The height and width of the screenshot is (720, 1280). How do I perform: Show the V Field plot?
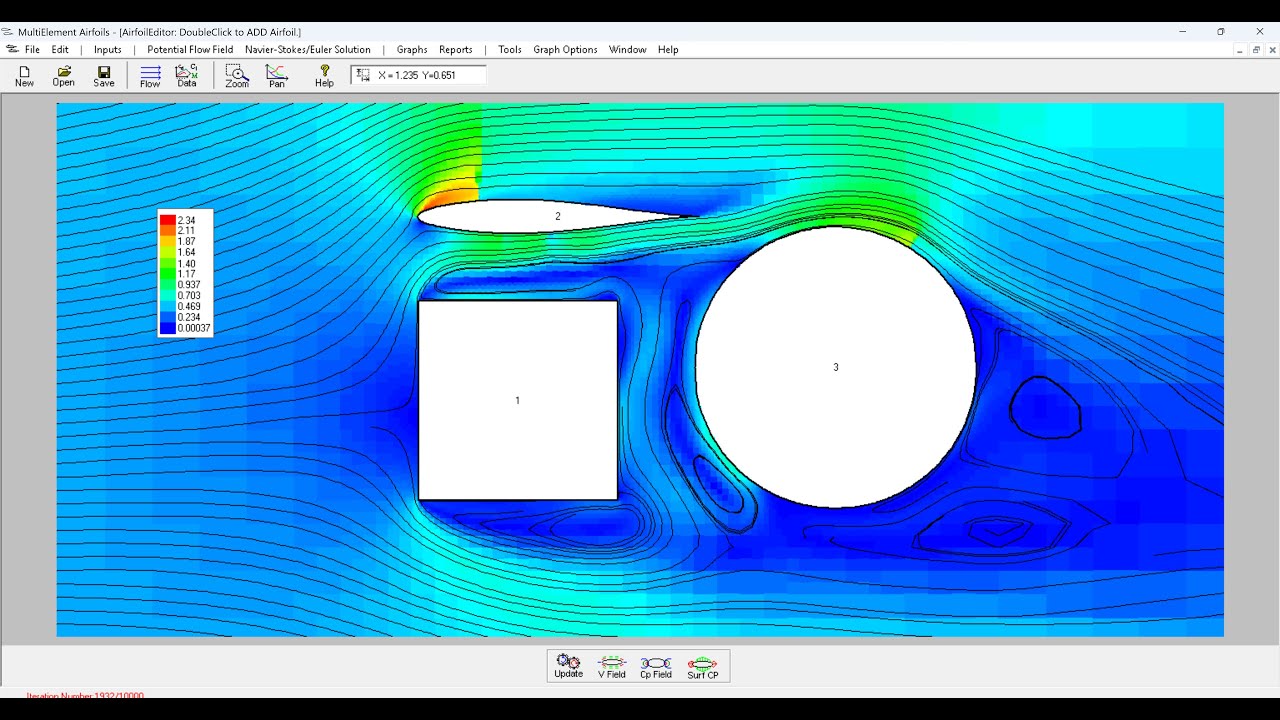[612, 667]
